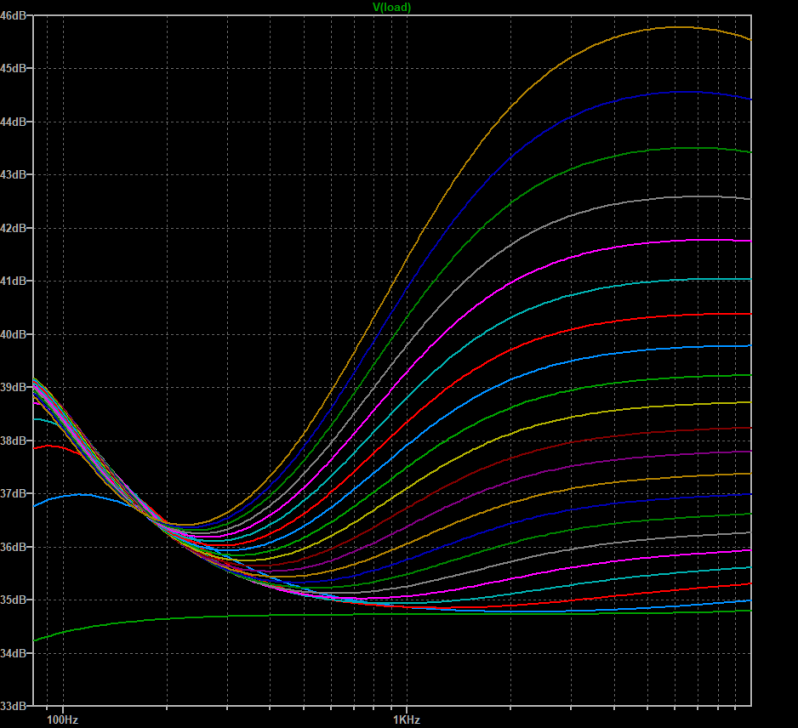Select the 41dB vertical axis label
Image resolution: width=798 pixels, height=728 pixels.
tap(16, 281)
